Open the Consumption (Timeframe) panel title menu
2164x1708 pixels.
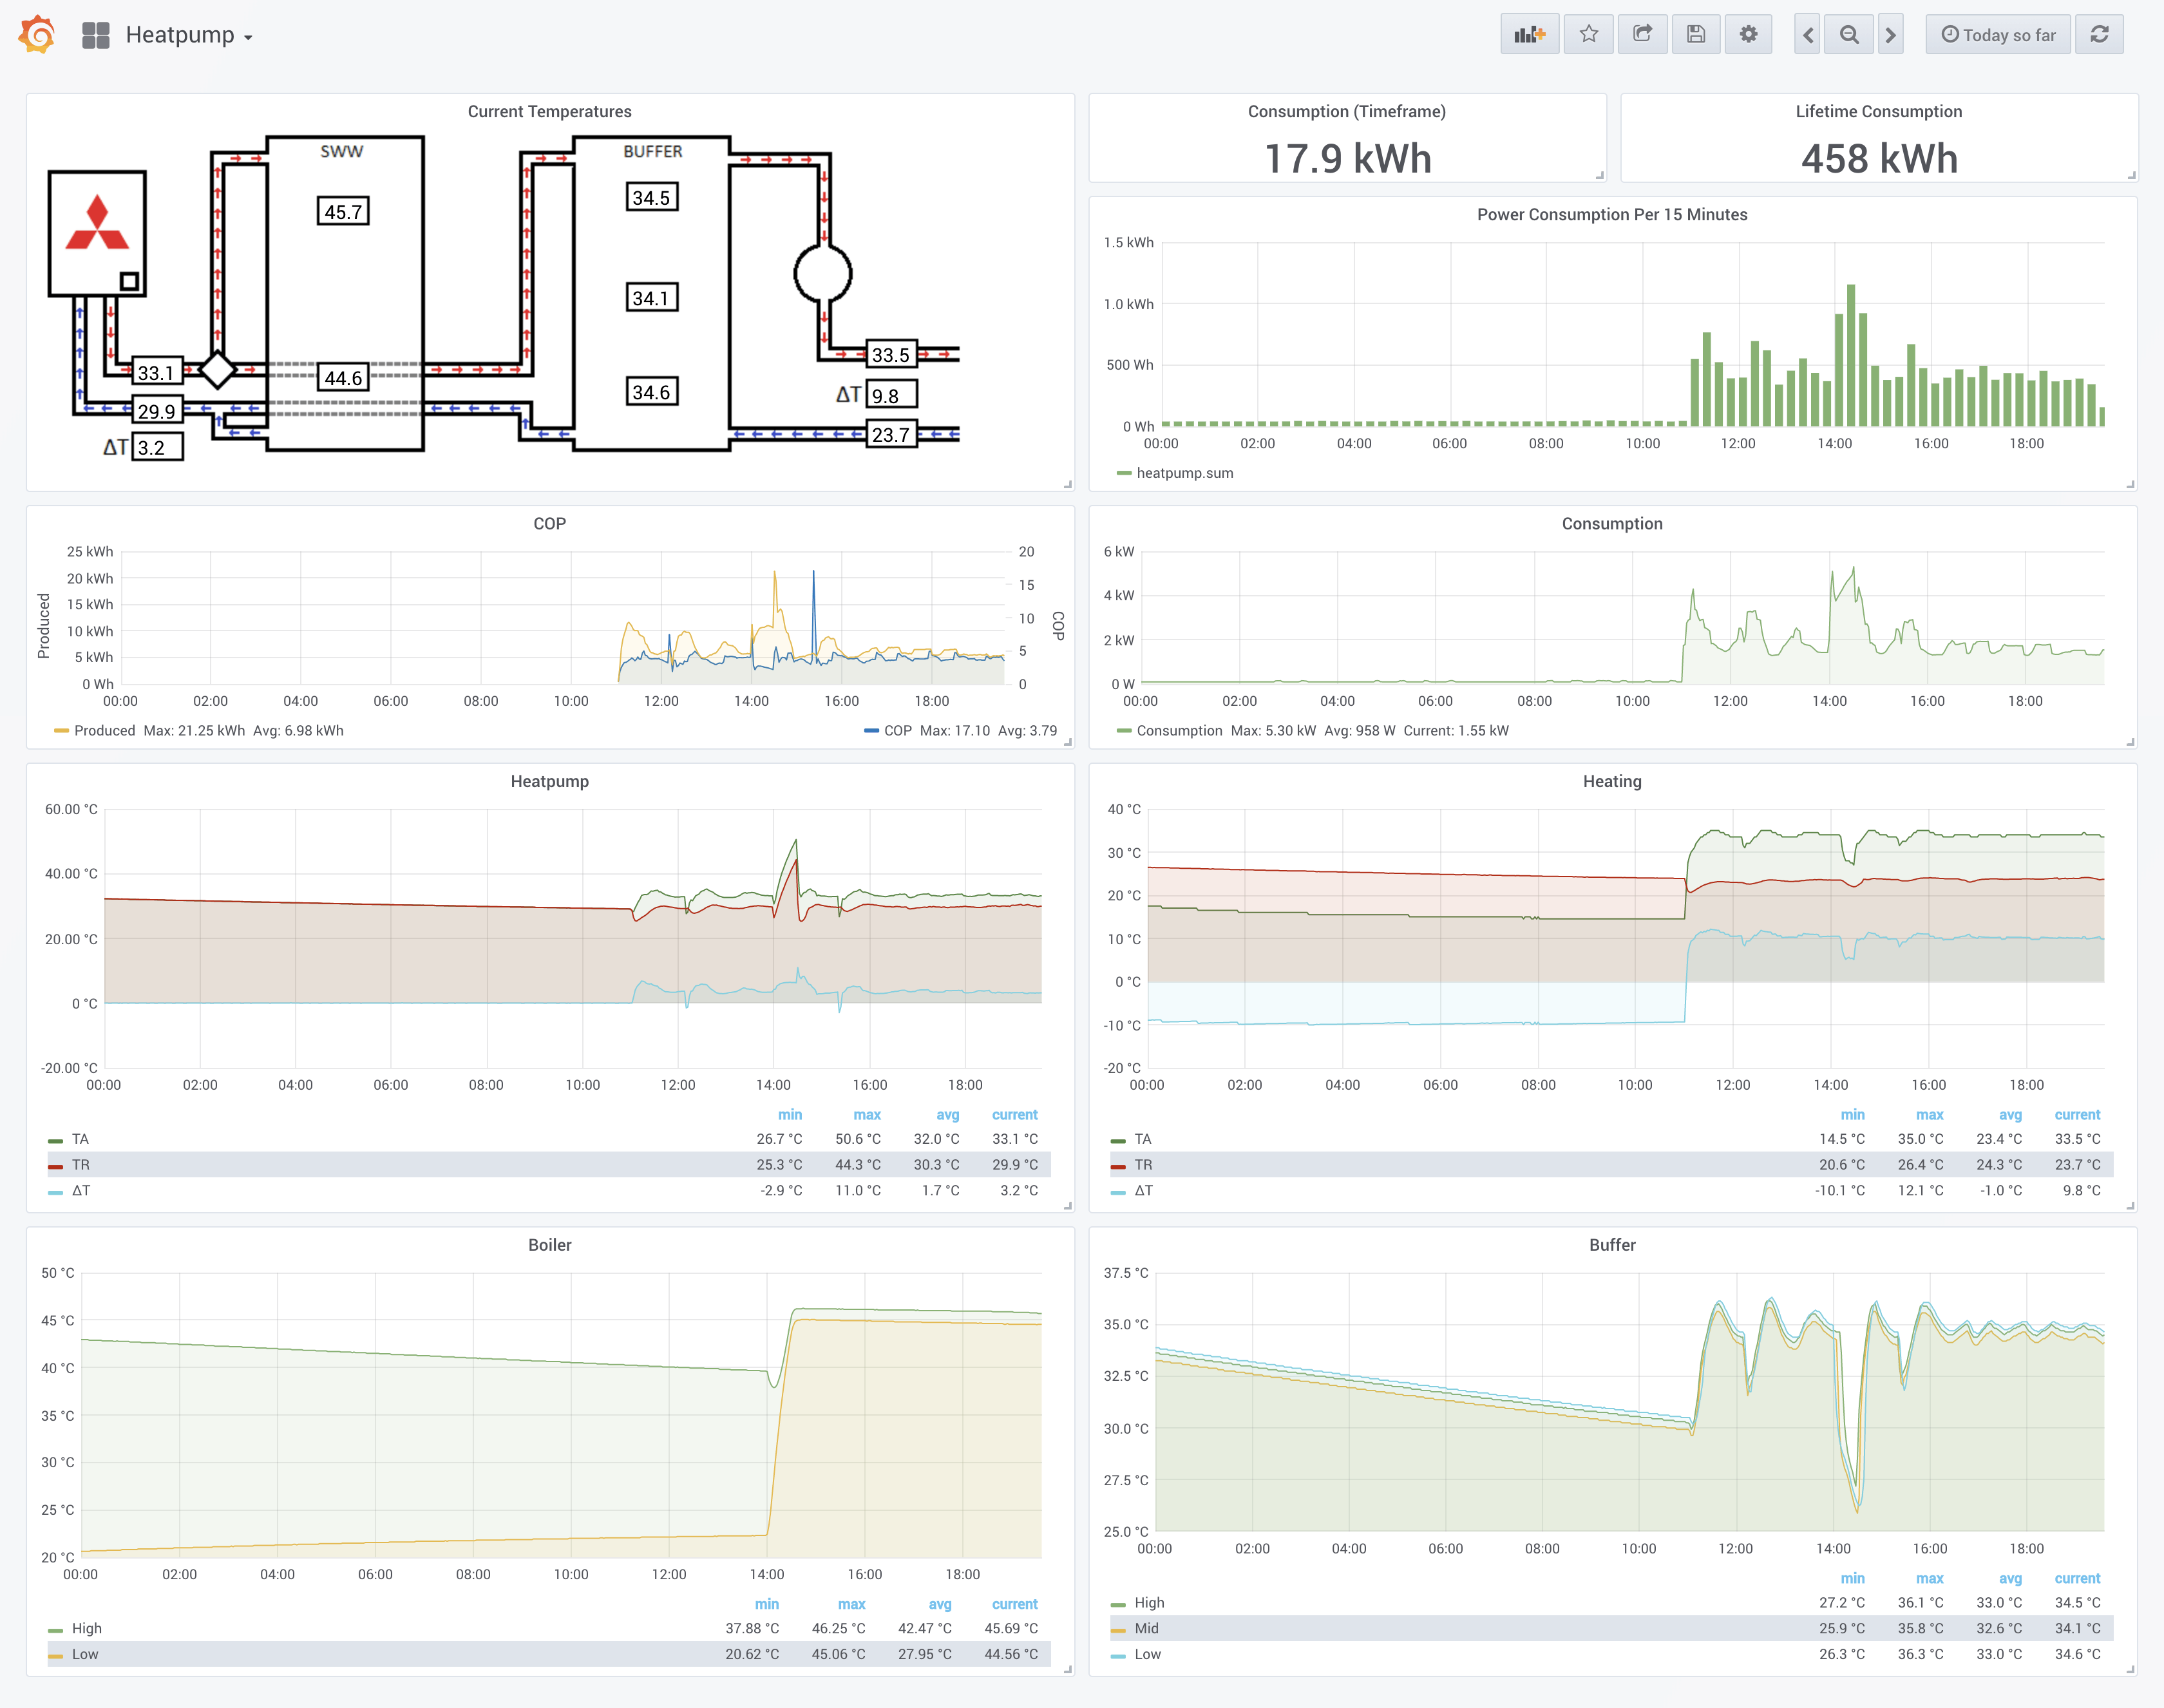point(1347,111)
